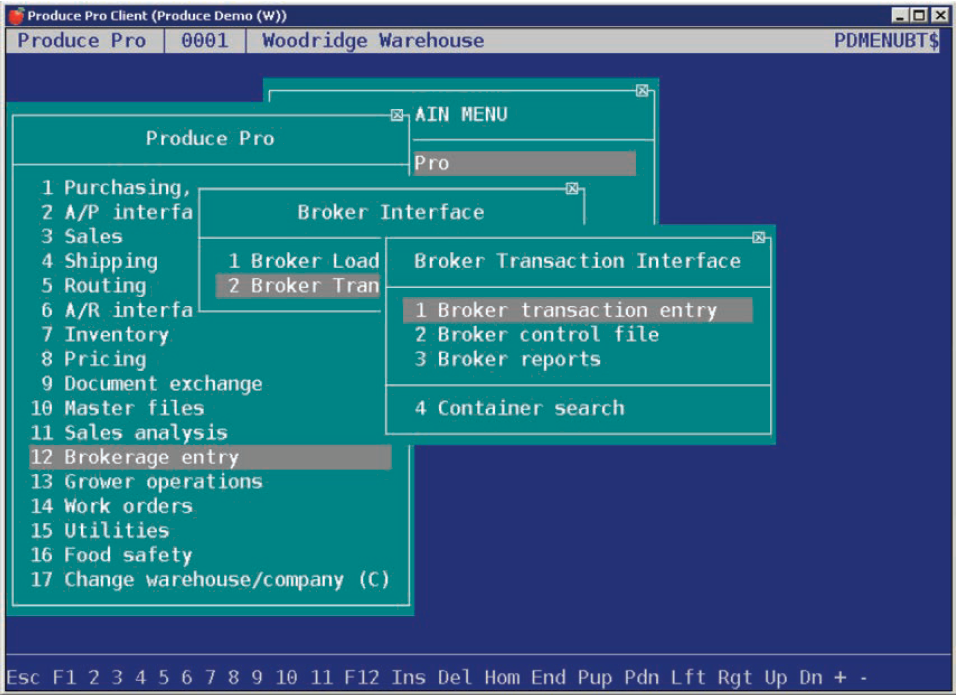Close the Produce Pro menu box
Image resolution: width=957 pixels, height=695 pixels.
[x=397, y=115]
